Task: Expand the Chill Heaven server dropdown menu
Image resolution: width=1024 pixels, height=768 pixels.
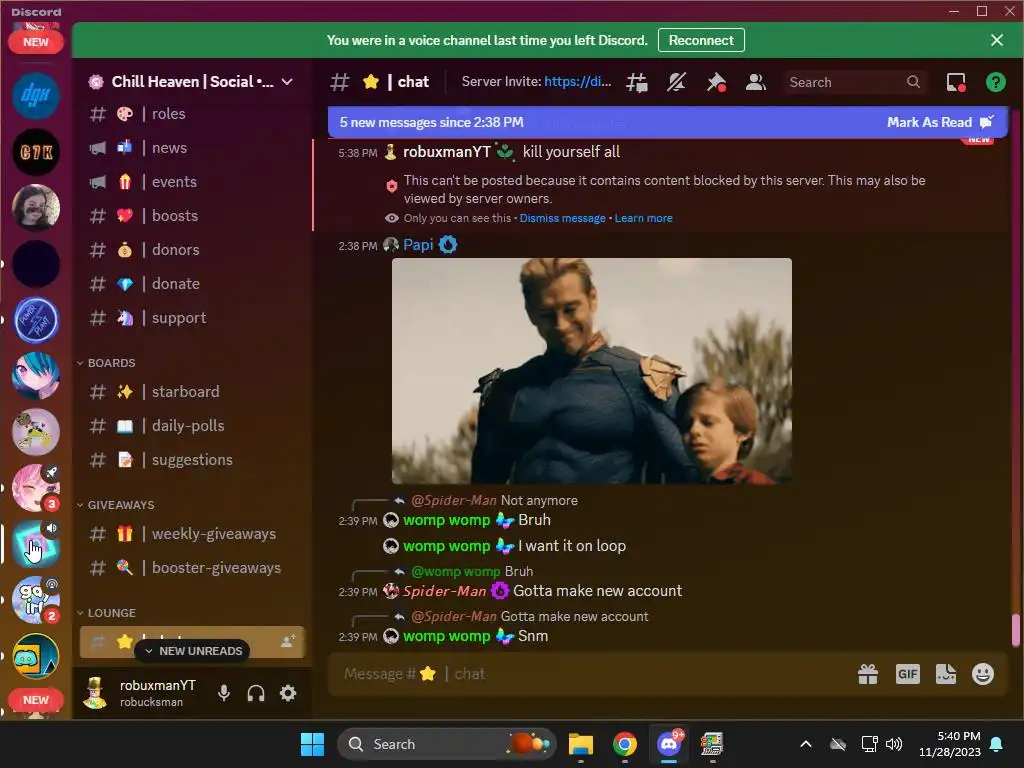Action: click(287, 82)
